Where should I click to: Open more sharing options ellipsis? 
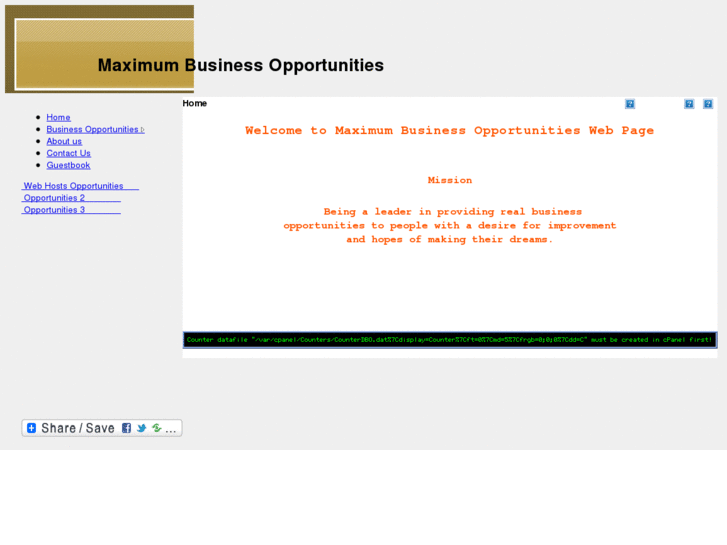pyautogui.click(x=171, y=429)
